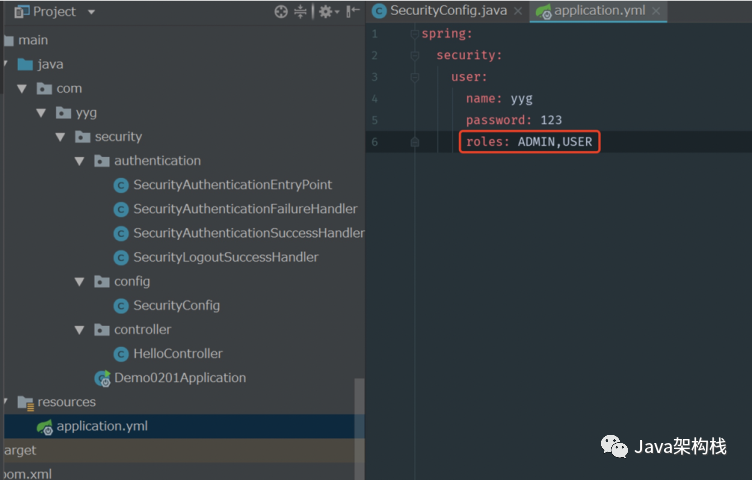
Task: Click the 'name: yyg' line in editor
Action: tap(499, 99)
